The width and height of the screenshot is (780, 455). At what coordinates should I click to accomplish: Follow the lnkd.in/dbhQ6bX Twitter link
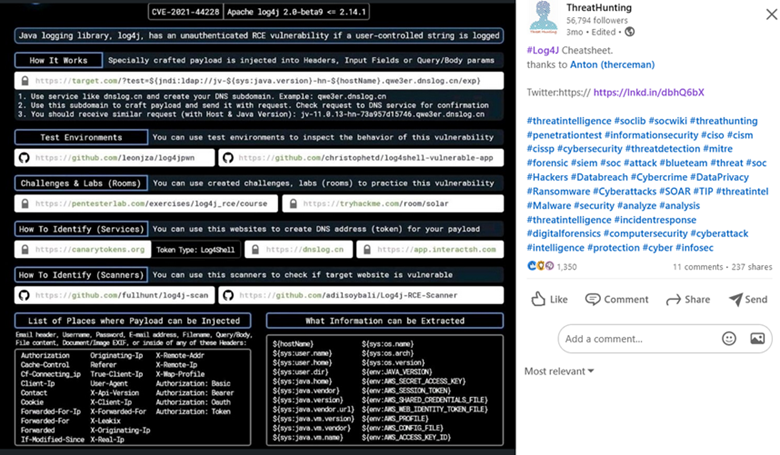coord(648,92)
